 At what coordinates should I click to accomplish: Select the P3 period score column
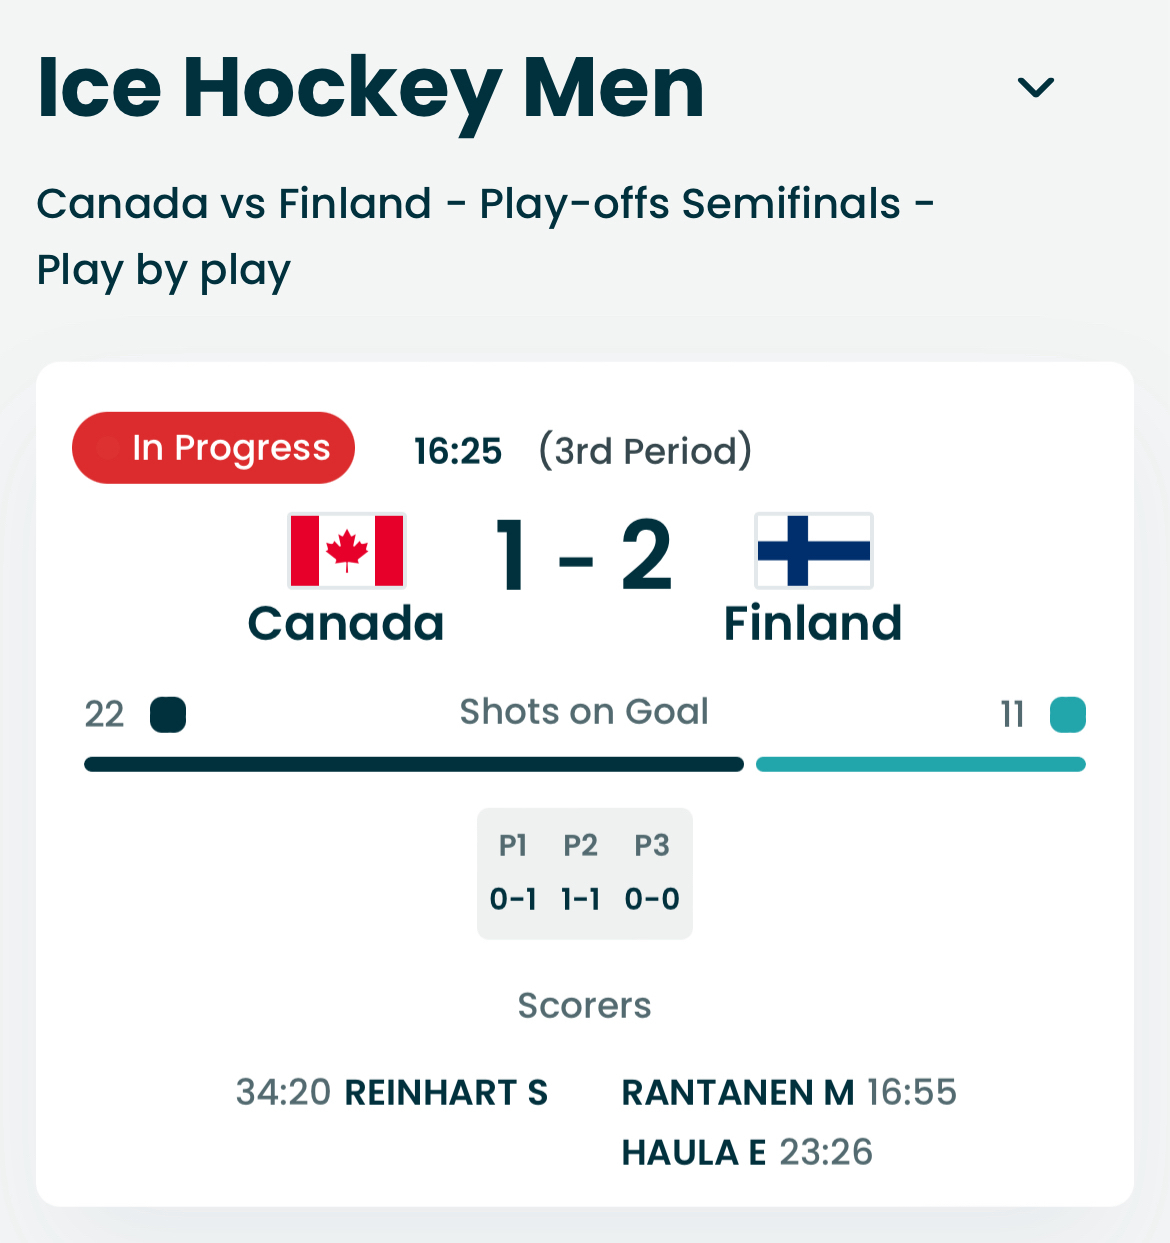[652, 873]
